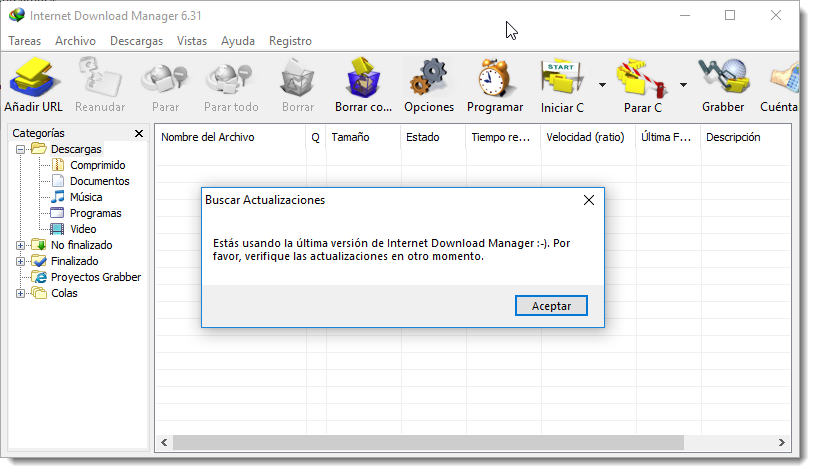Select the Video film icon
The width and height of the screenshot is (815, 473).
click(x=57, y=229)
